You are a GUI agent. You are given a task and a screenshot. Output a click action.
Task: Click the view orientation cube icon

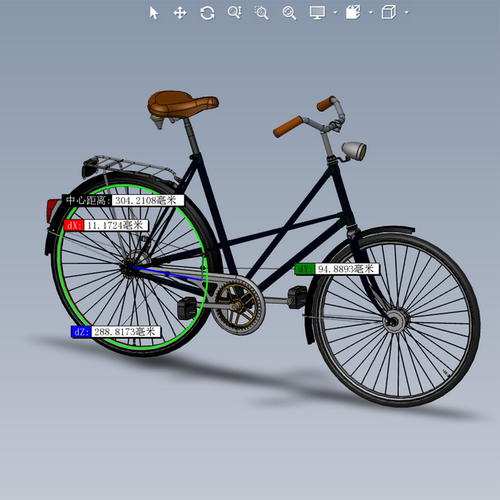click(389, 13)
